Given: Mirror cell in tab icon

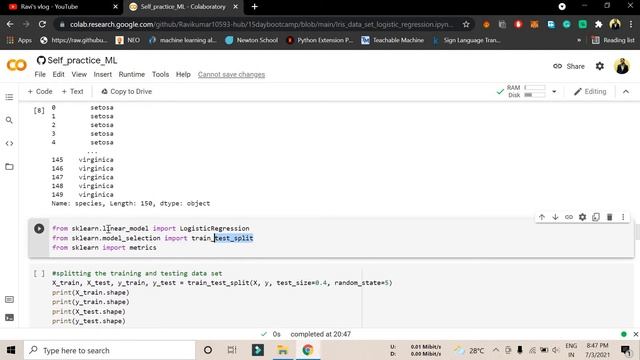Looking at the screenshot, I should [596, 217].
